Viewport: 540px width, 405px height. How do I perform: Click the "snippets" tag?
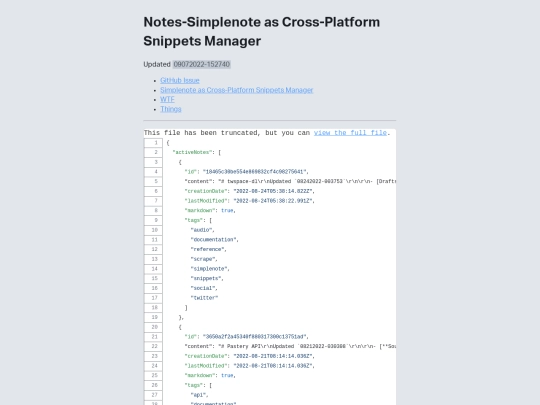click(206, 278)
